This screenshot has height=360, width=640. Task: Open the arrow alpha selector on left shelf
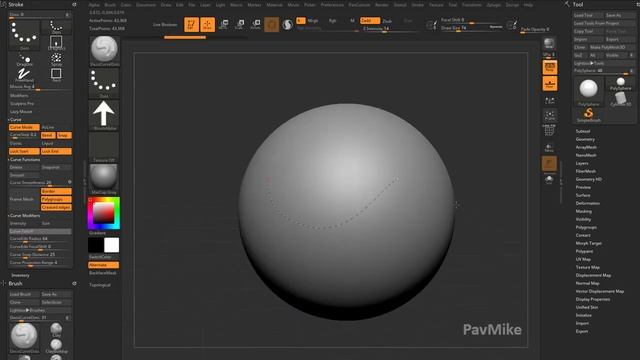104,115
